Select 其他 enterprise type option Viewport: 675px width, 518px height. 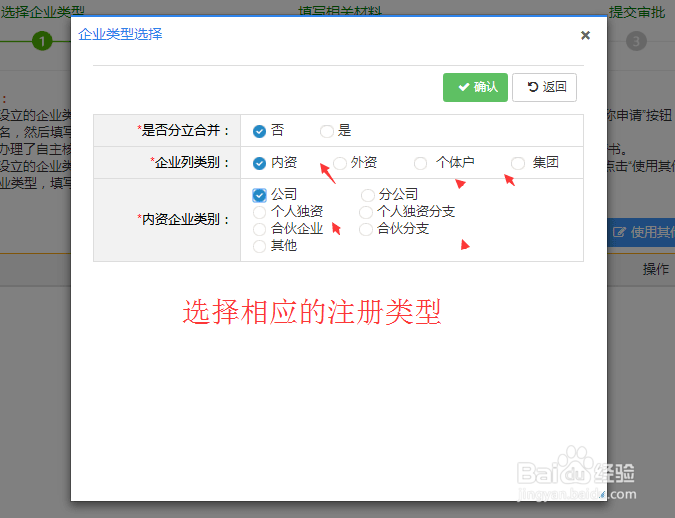(x=259, y=246)
